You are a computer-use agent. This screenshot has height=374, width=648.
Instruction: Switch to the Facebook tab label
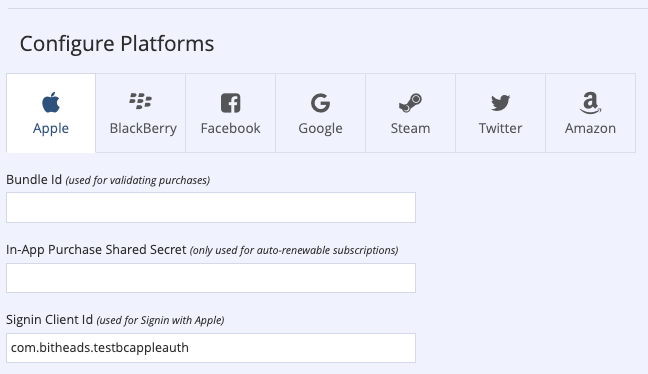coord(231,129)
